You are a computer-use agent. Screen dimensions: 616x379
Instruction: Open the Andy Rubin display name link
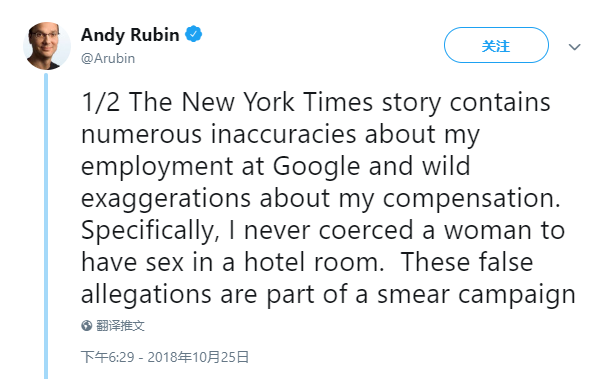coord(130,35)
